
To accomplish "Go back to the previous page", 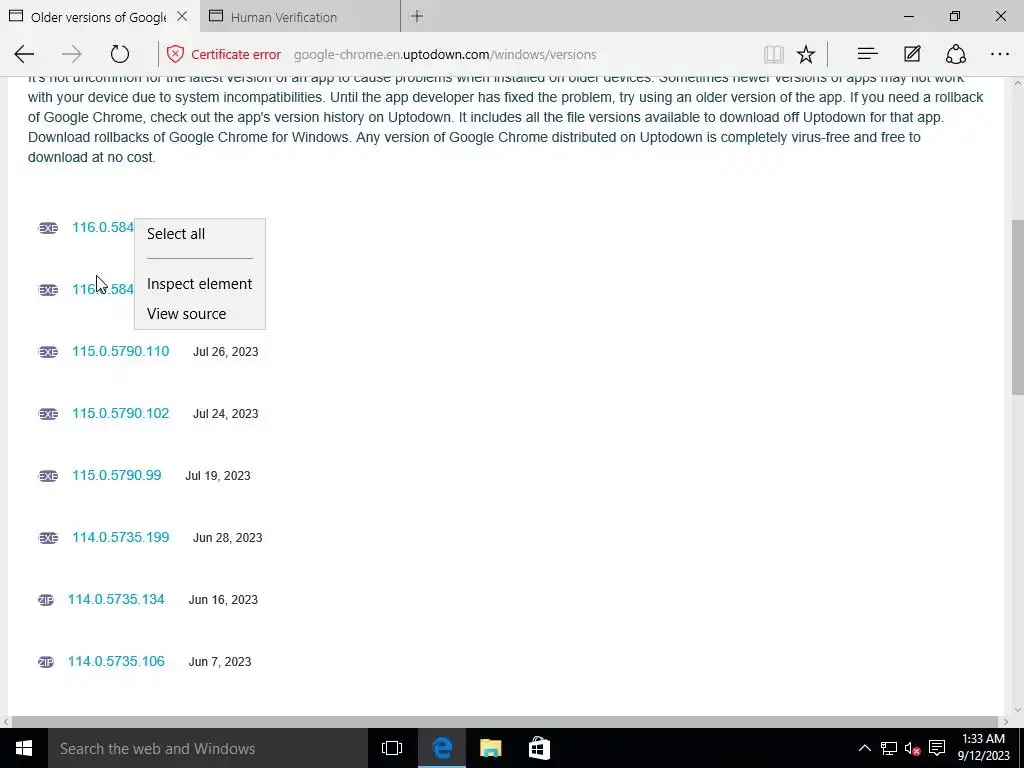I will pyautogui.click(x=24, y=54).
